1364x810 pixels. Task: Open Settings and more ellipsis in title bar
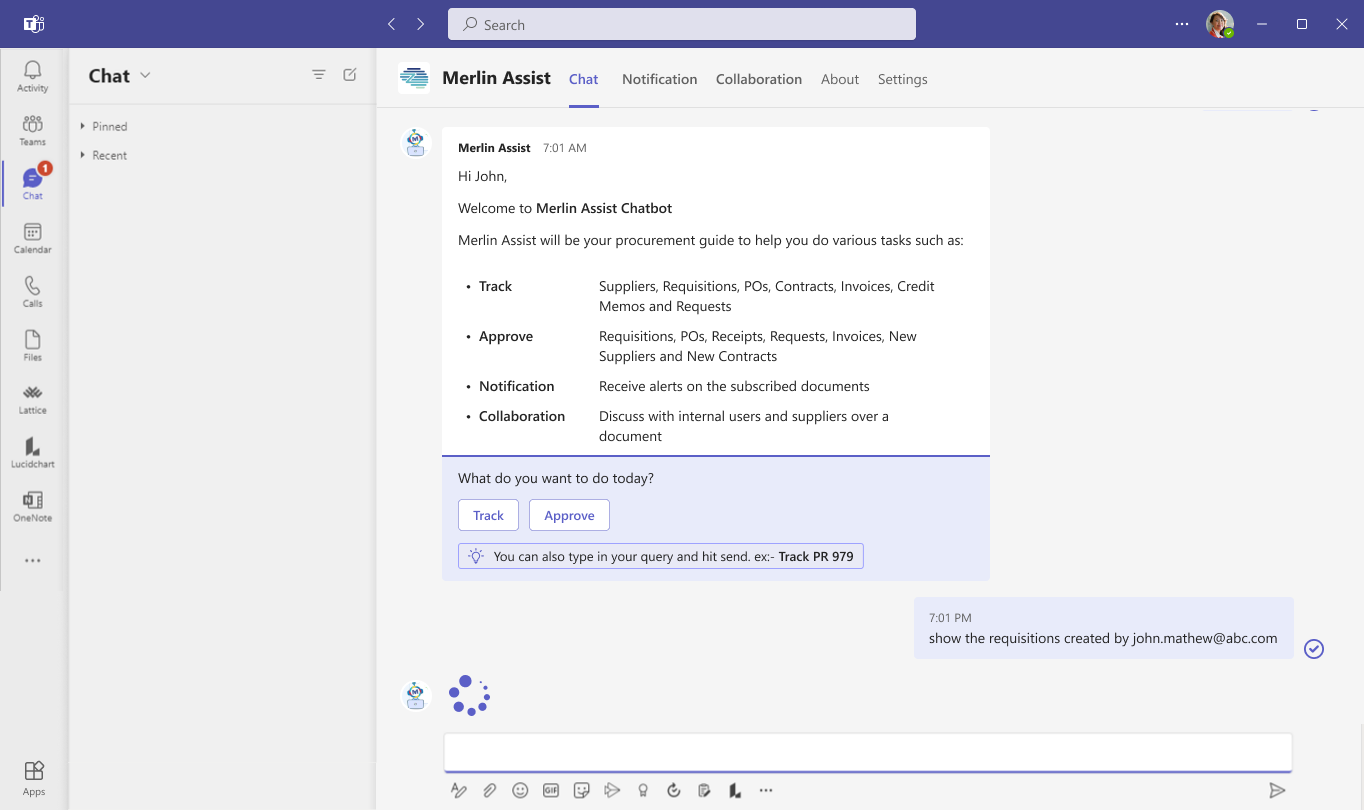pyautogui.click(x=1182, y=24)
